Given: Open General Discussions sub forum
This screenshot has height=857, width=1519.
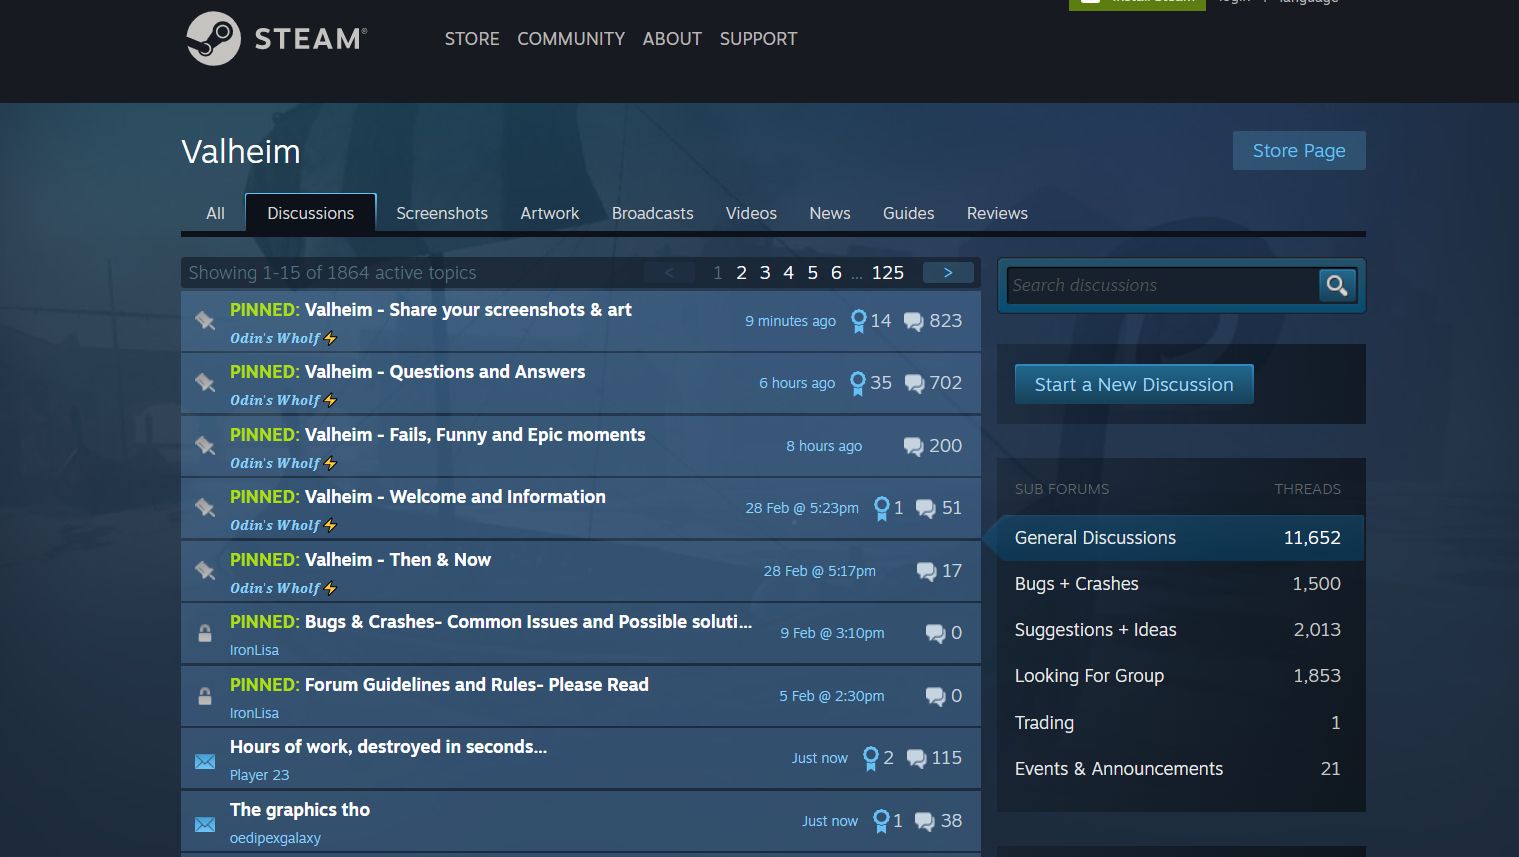Looking at the screenshot, I should 1178,538.
